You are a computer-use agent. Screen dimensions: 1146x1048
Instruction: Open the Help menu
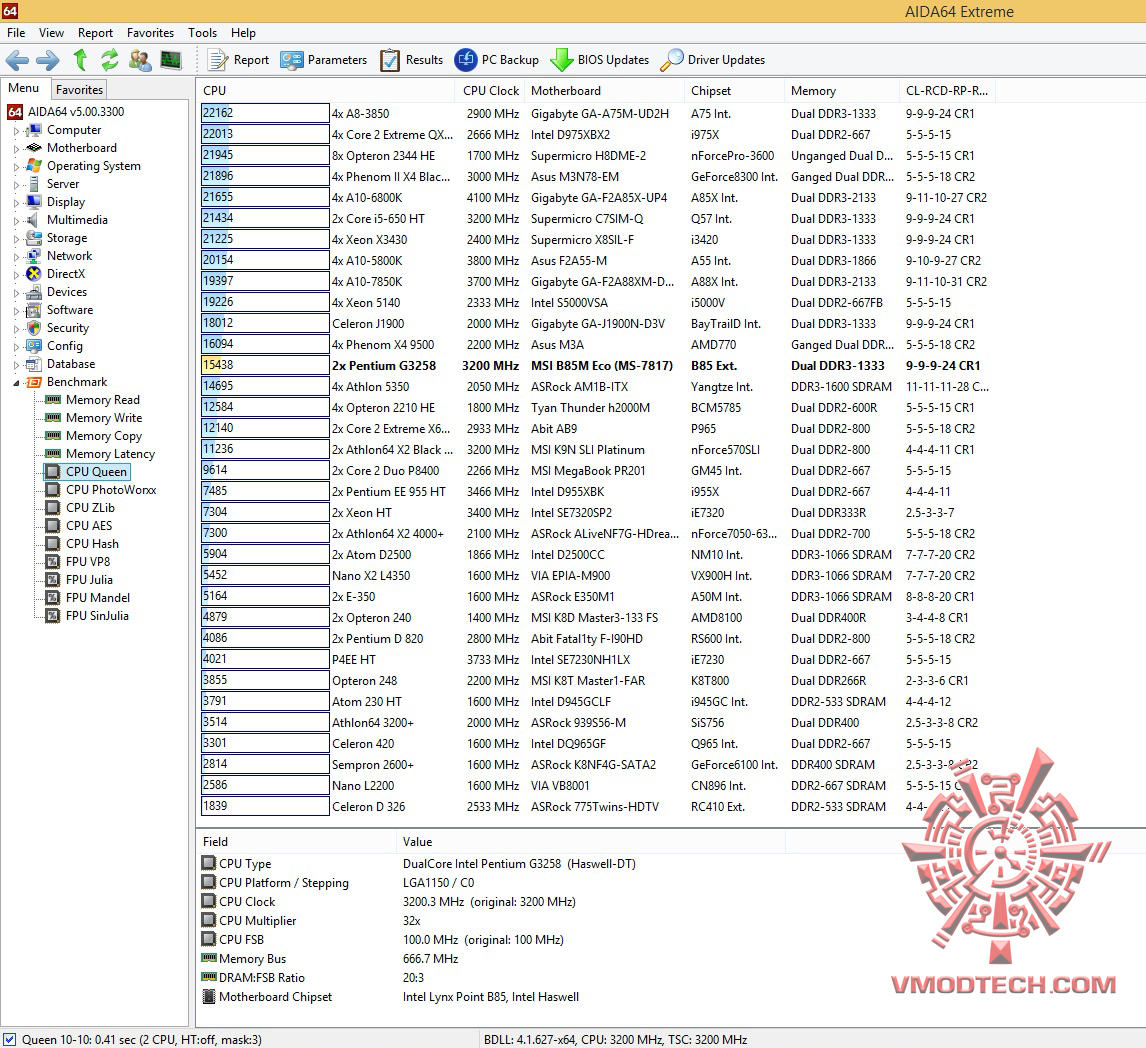[243, 33]
